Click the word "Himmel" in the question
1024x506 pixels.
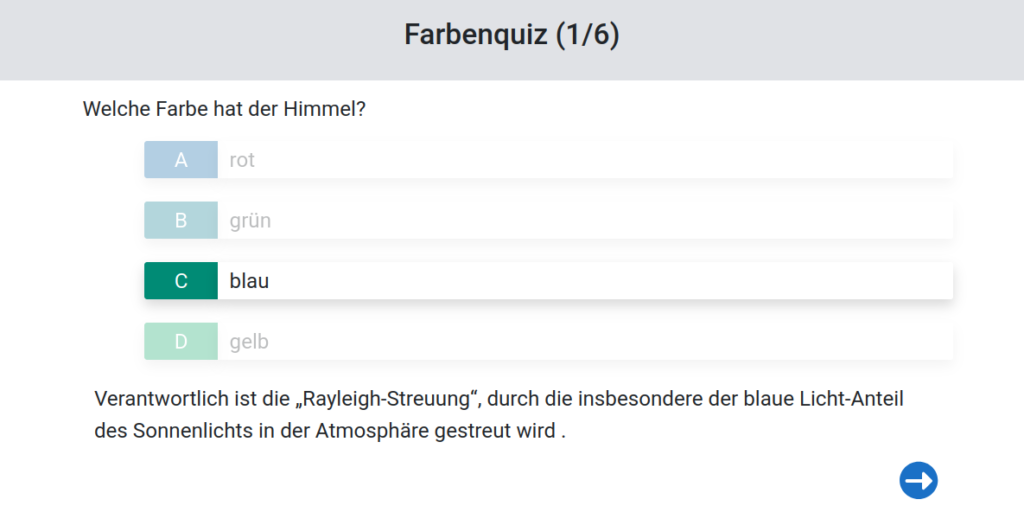tap(330, 108)
